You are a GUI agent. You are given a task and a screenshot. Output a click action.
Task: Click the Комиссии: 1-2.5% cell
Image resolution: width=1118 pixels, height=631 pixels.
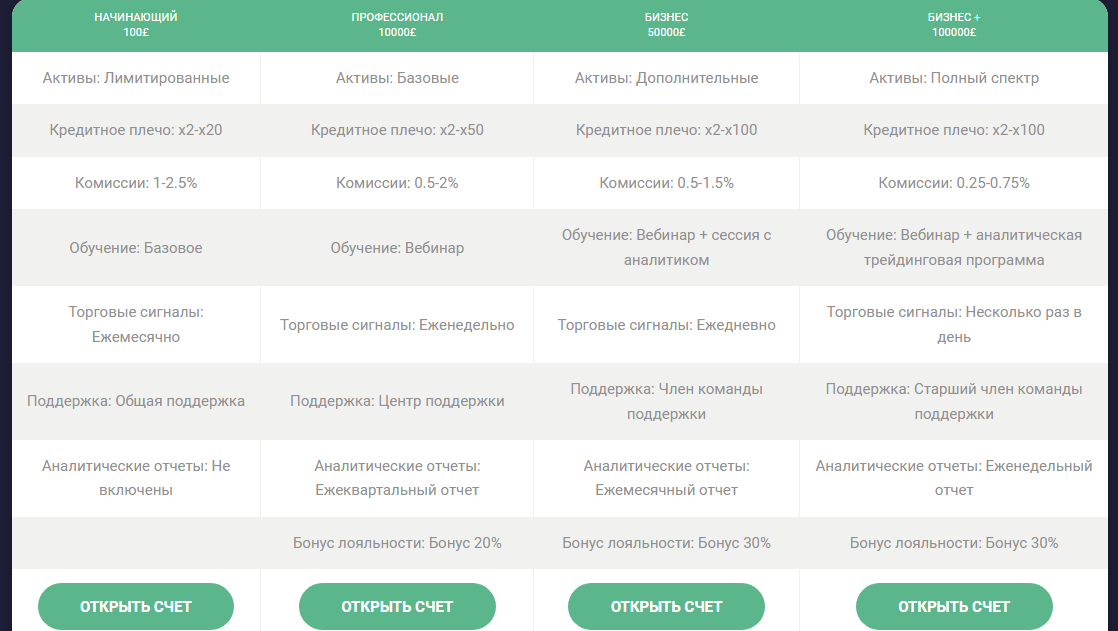135,183
